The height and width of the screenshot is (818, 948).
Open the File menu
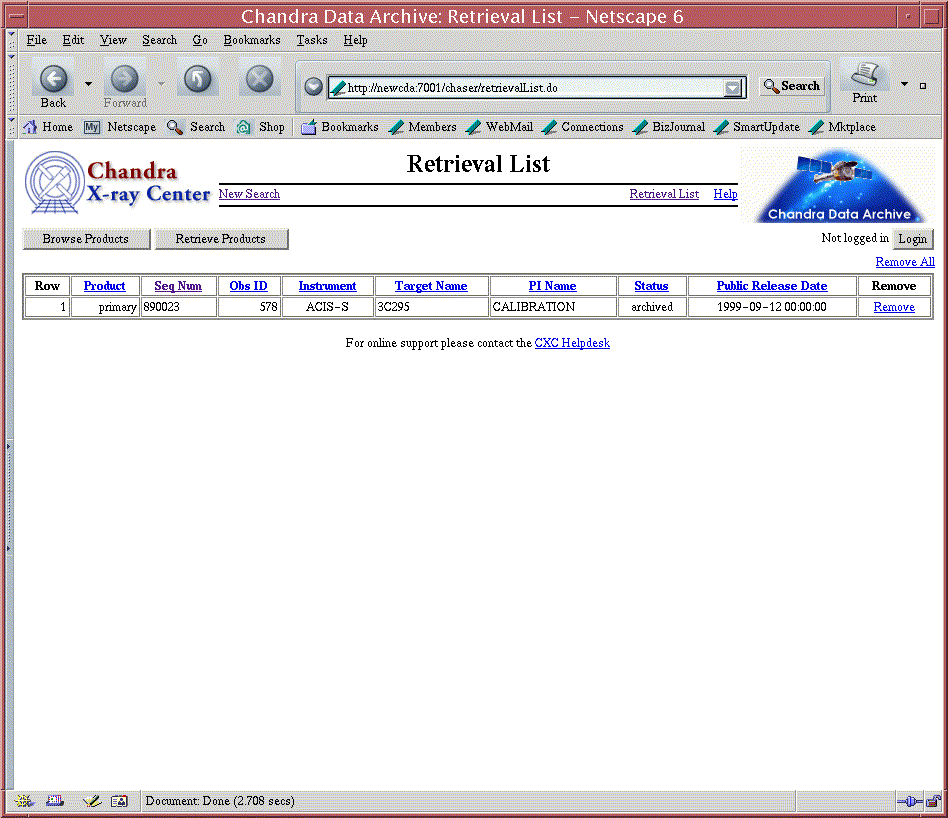coord(36,40)
